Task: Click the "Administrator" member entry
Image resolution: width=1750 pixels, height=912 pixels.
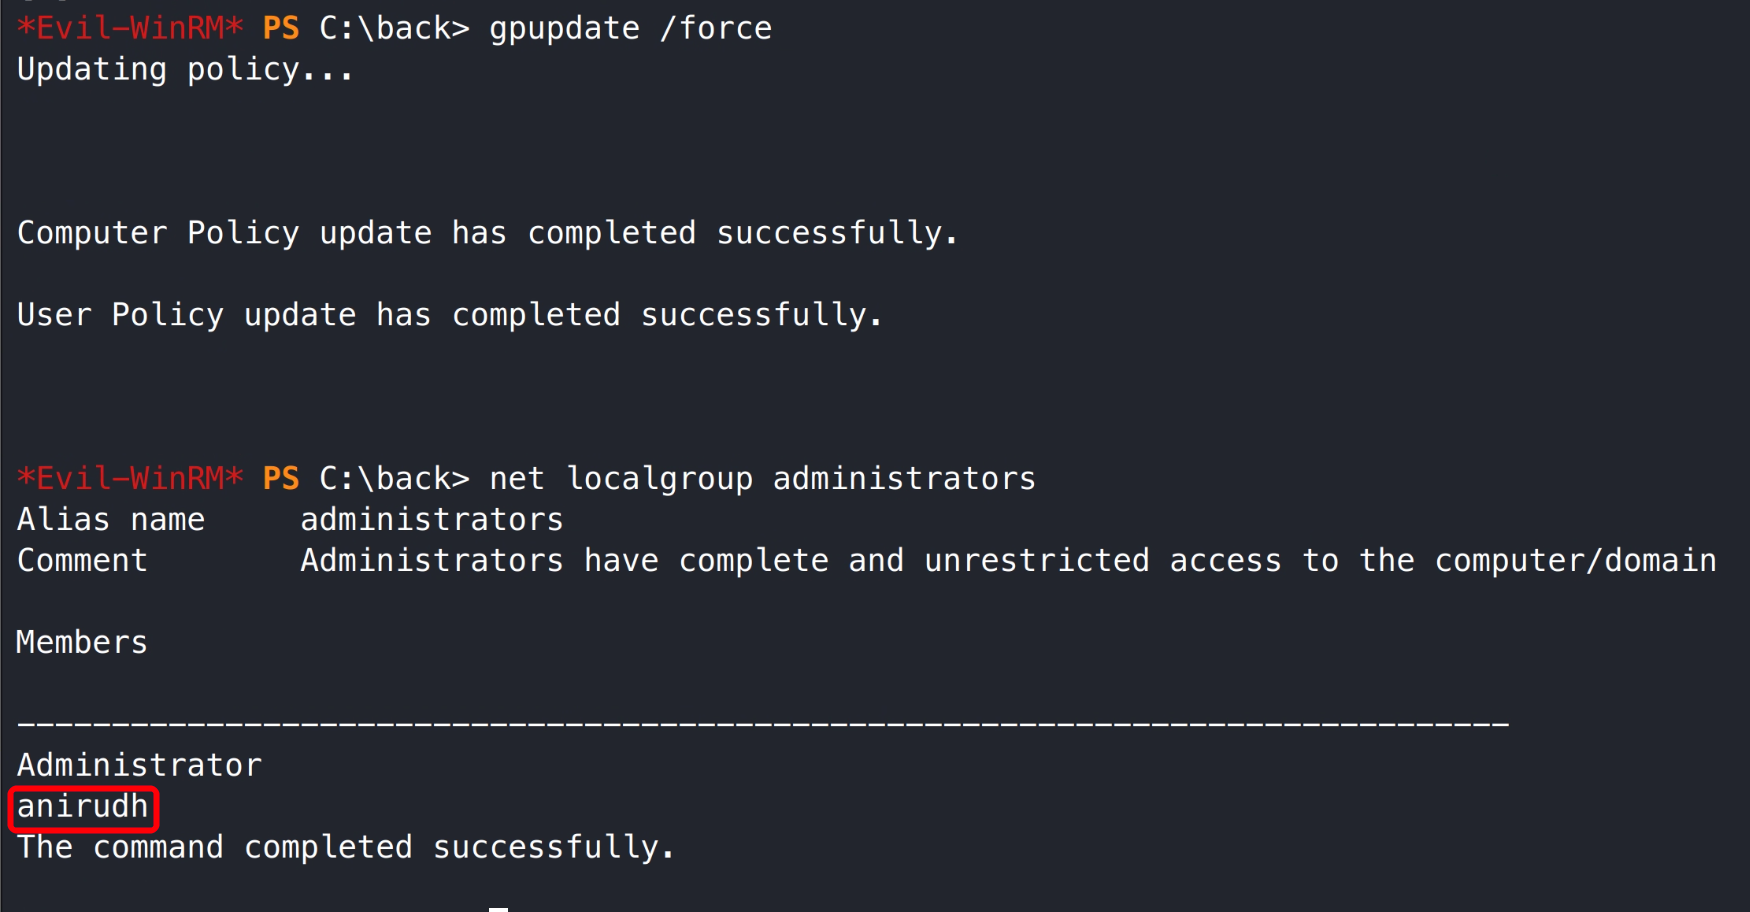Action: tap(139, 766)
